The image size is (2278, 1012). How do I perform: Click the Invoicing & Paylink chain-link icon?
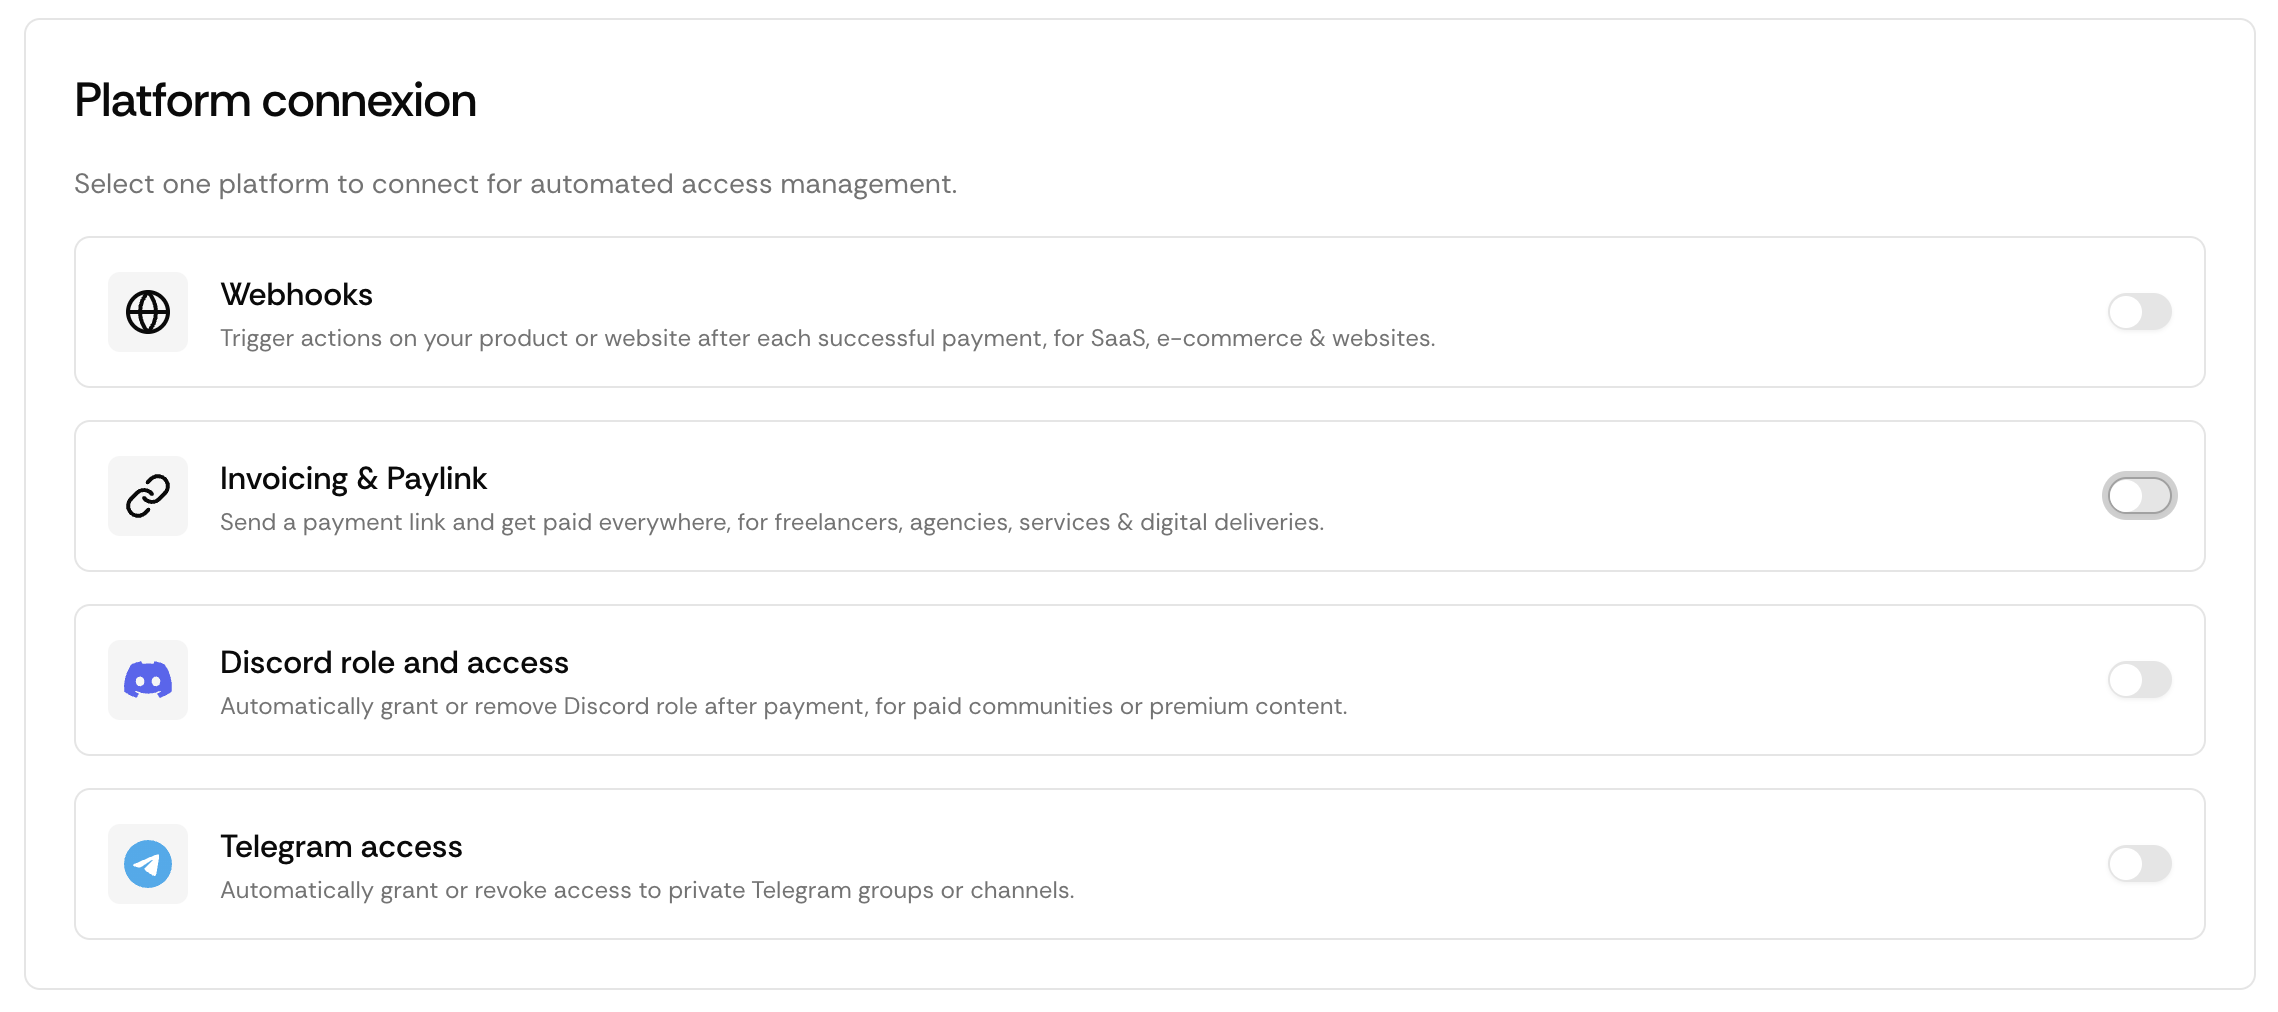point(148,496)
